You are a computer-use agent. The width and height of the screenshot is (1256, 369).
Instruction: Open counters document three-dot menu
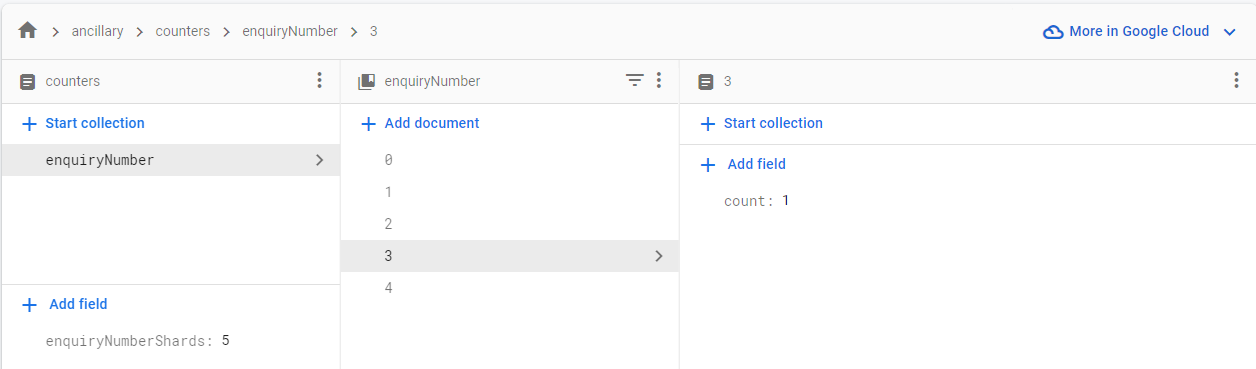[x=319, y=80]
